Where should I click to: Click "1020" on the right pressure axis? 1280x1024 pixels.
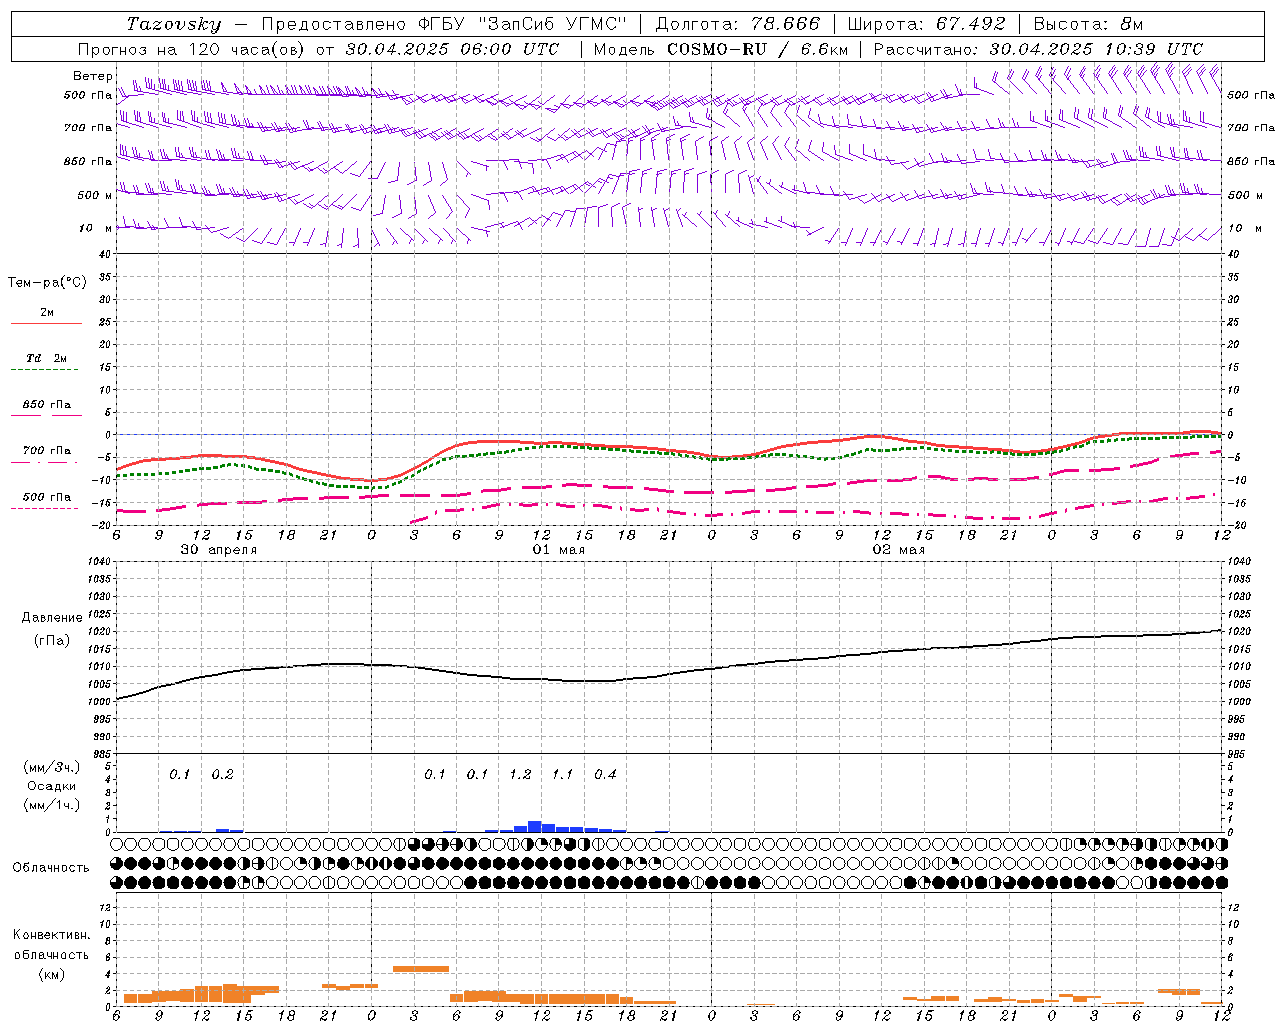coord(1239,632)
